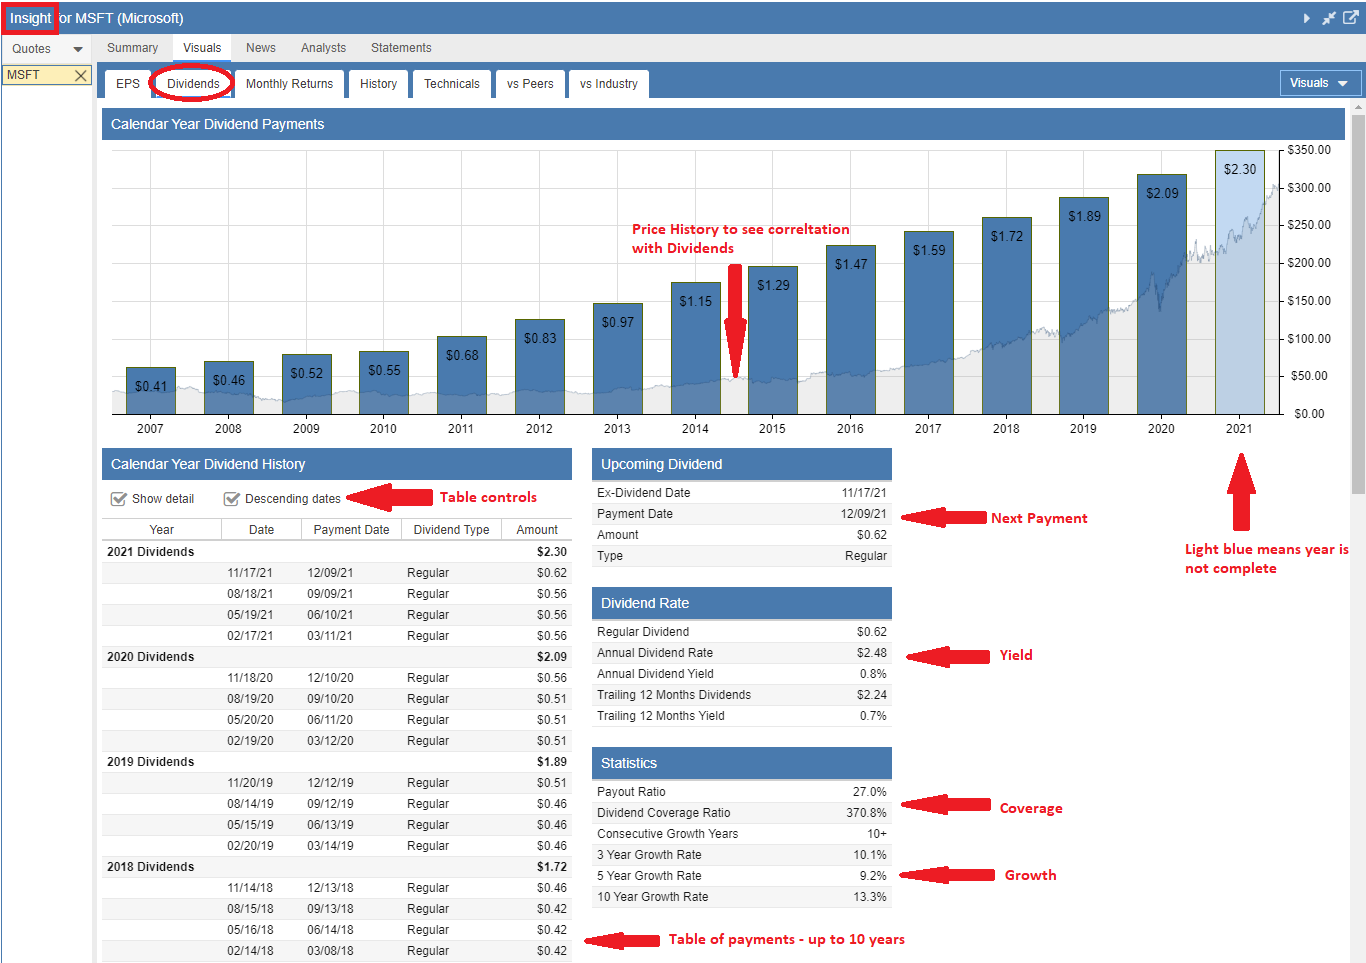
Task: Click the 2016 $1.47 dividend bar
Action: 851,330
